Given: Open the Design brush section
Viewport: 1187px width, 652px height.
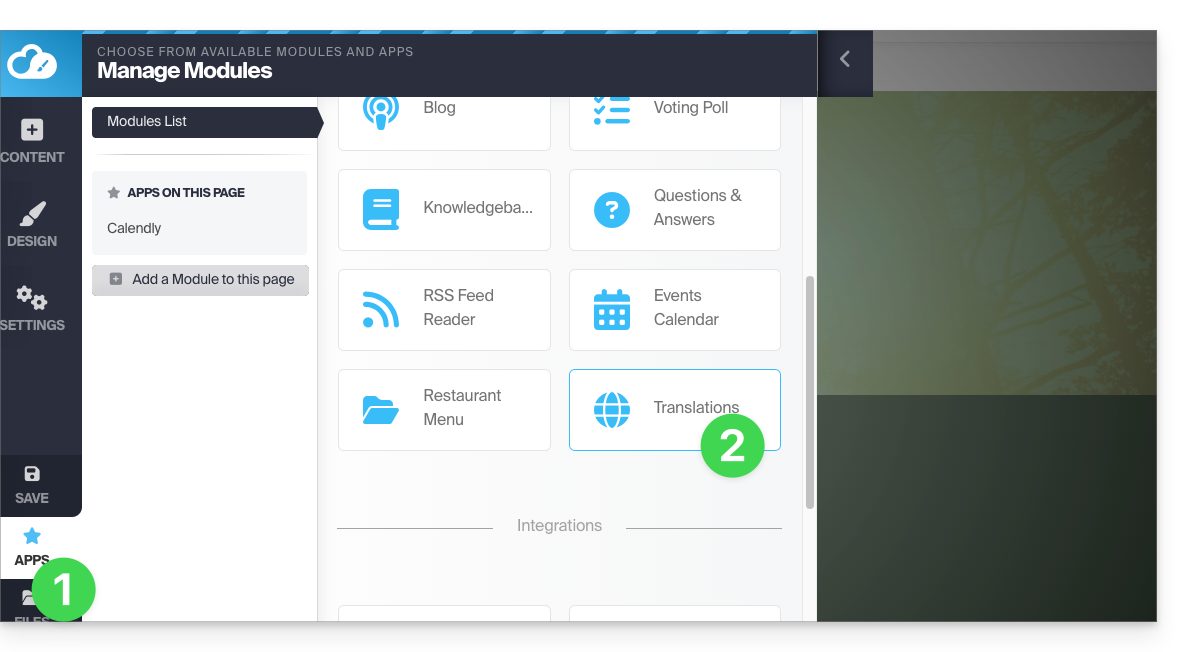Looking at the screenshot, I should click(x=32, y=225).
